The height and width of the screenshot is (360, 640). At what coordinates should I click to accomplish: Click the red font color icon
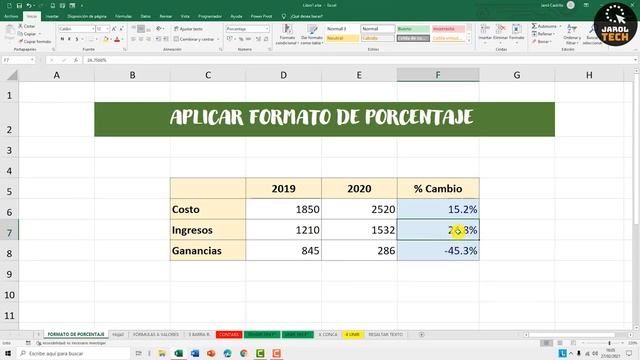click(117, 39)
